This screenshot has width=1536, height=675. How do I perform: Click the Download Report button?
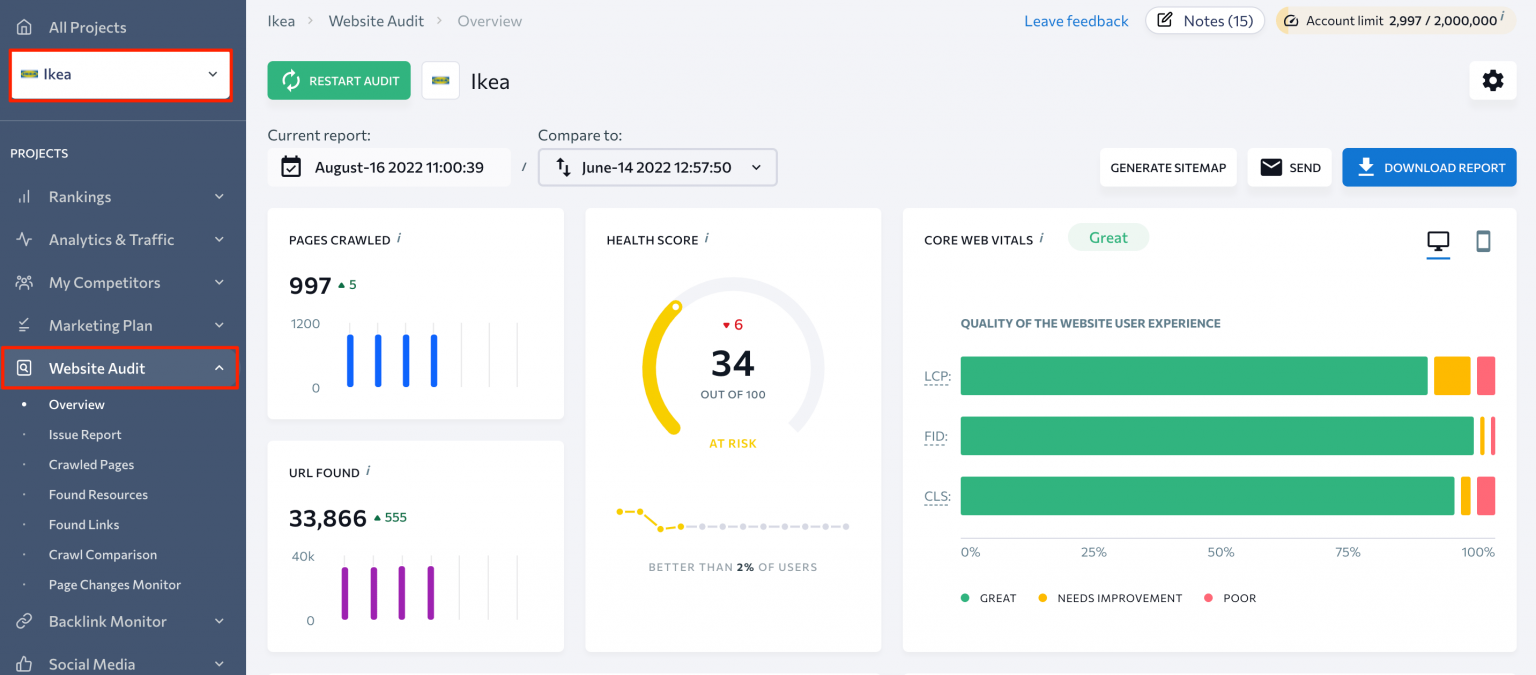[x=1429, y=168]
